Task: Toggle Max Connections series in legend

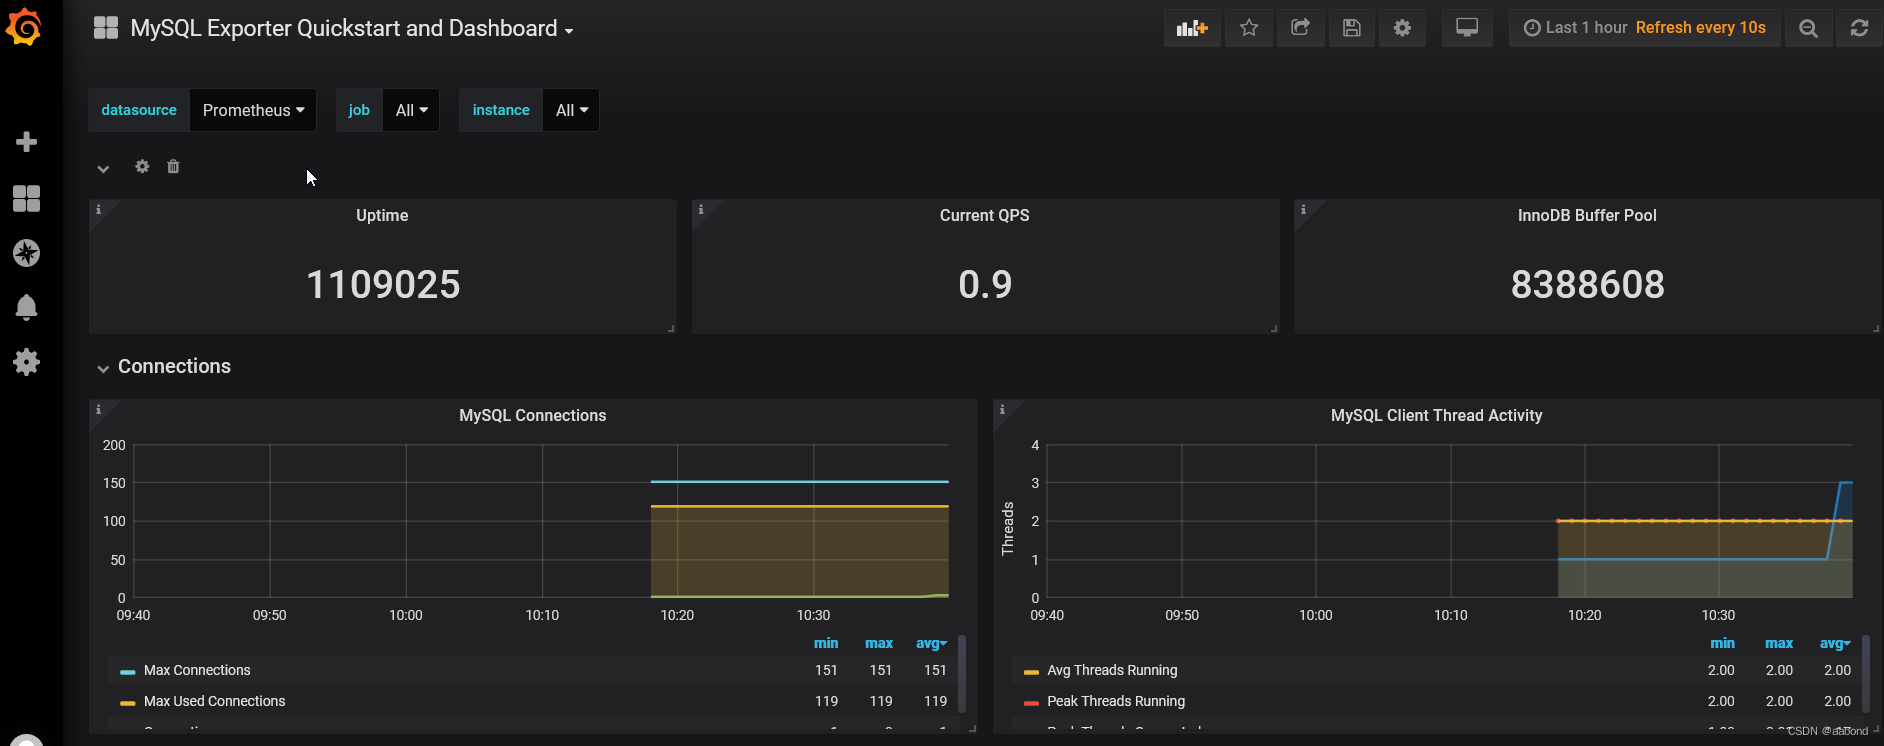Action: pos(197,670)
